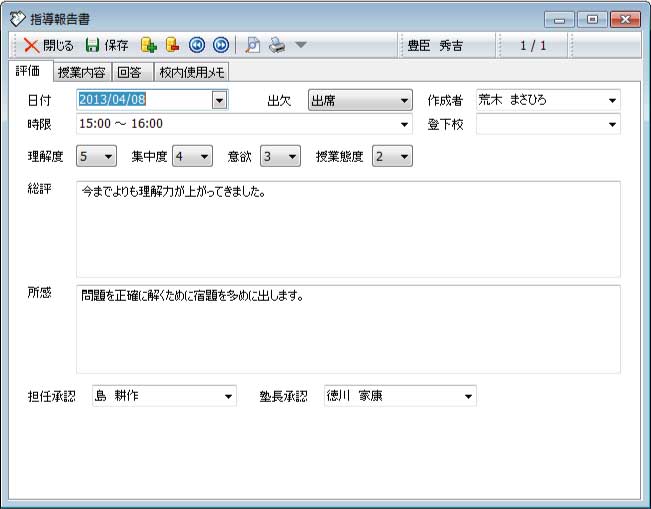Open the 意欲 rating dropdown
This screenshot has height=509, width=651.
click(x=280, y=156)
